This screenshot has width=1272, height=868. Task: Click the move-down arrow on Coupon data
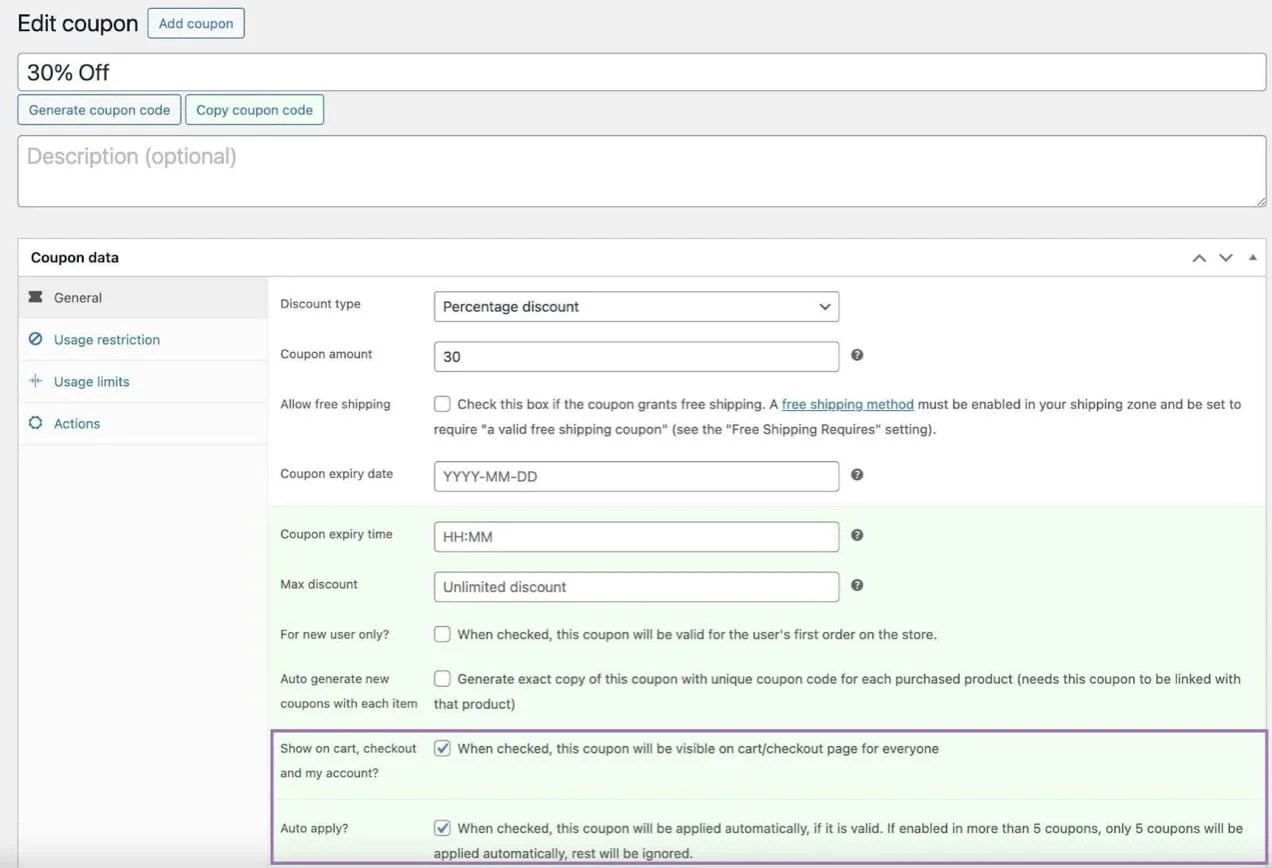[1224, 257]
